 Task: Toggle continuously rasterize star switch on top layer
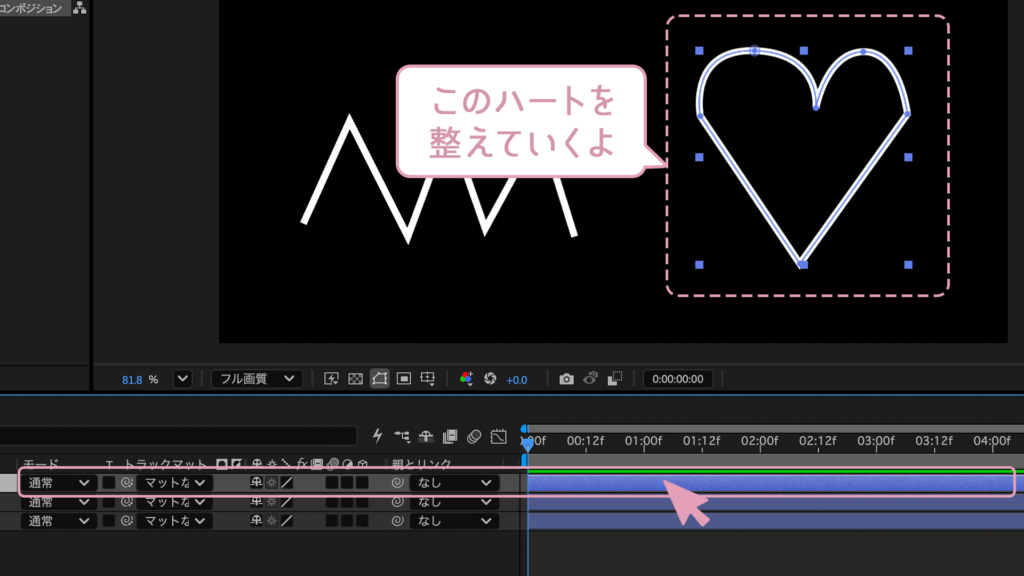pyautogui.click(x=272, y=483)
